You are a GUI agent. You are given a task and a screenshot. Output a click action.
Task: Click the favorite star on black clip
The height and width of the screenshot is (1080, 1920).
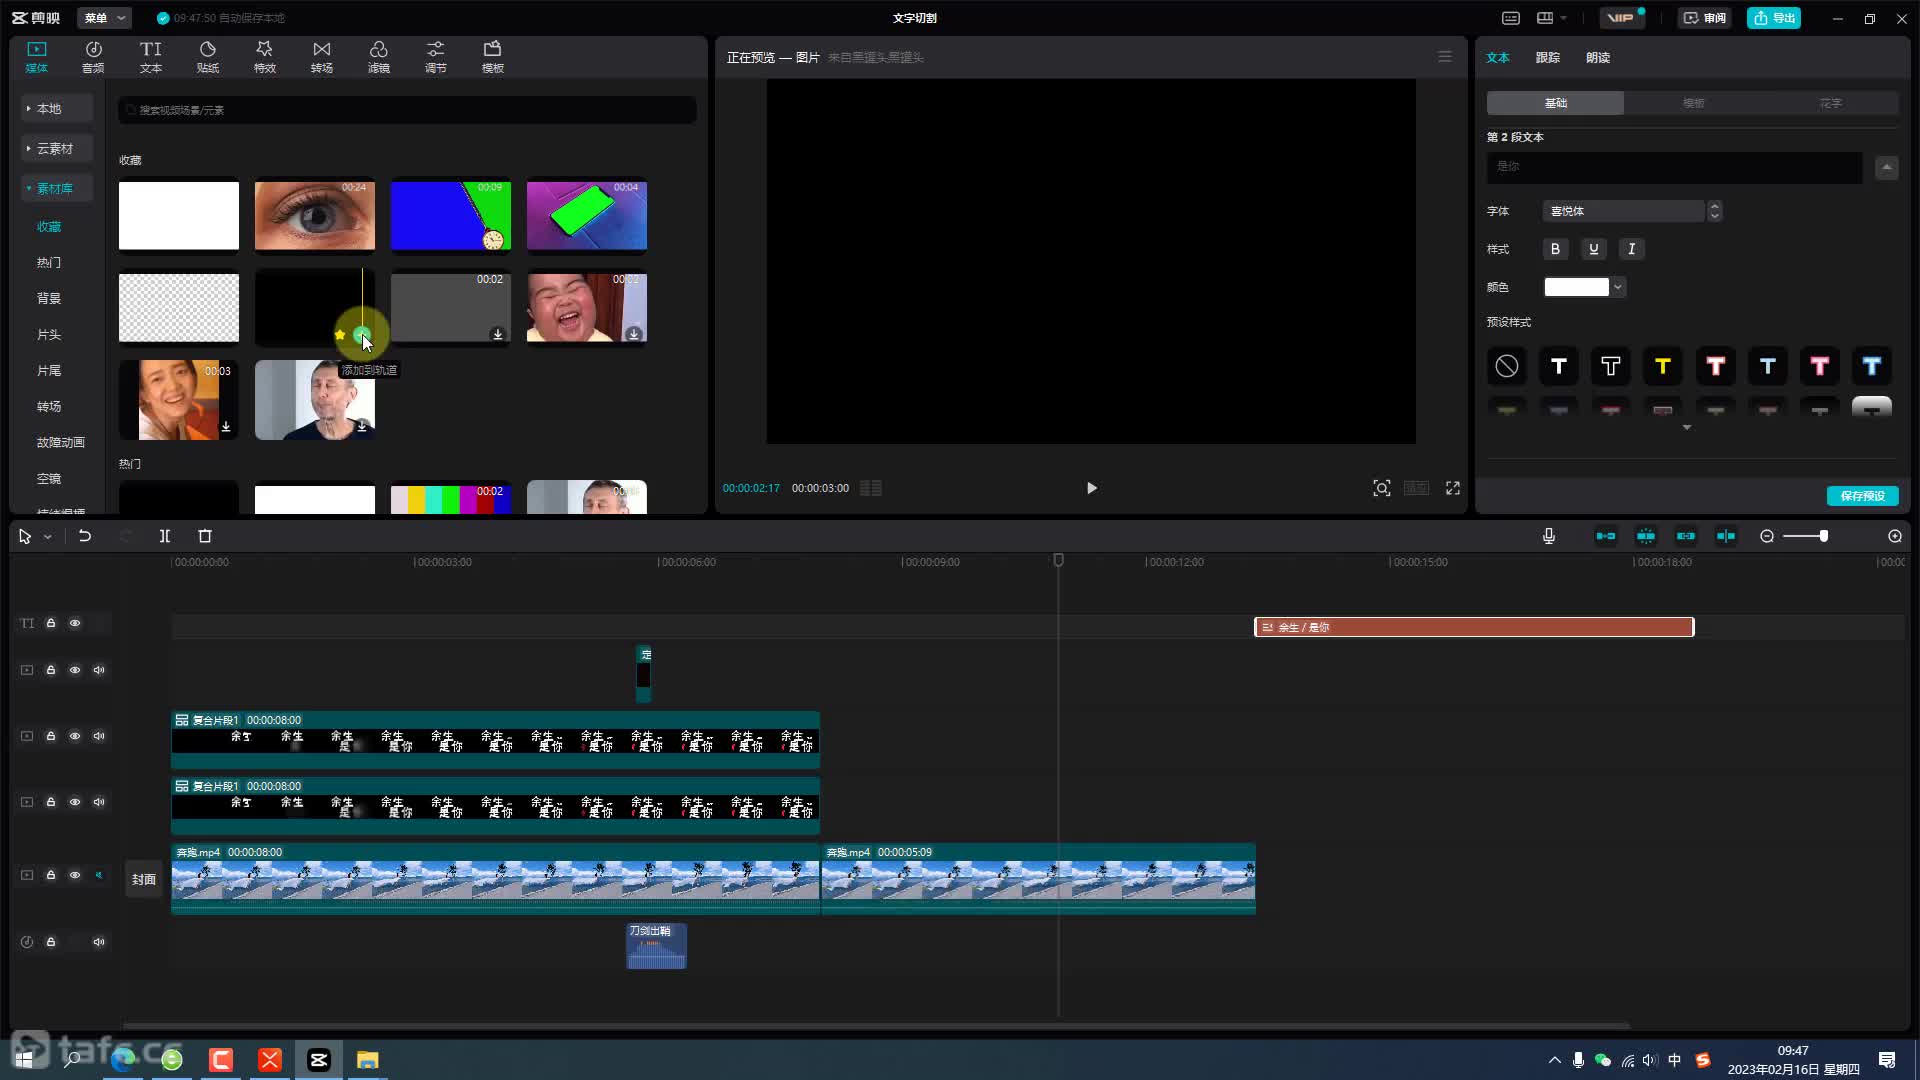point(340,335)
